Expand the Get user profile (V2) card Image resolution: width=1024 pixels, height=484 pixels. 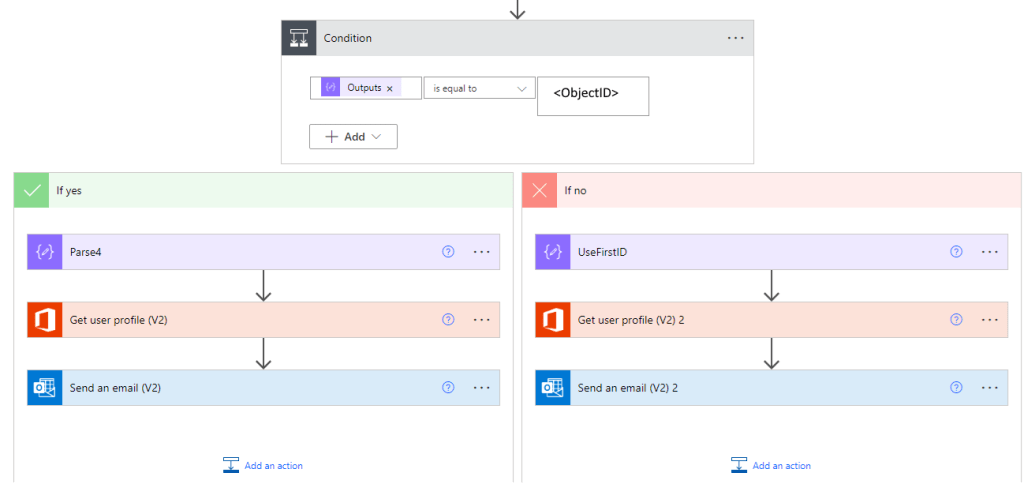[263, 319]
